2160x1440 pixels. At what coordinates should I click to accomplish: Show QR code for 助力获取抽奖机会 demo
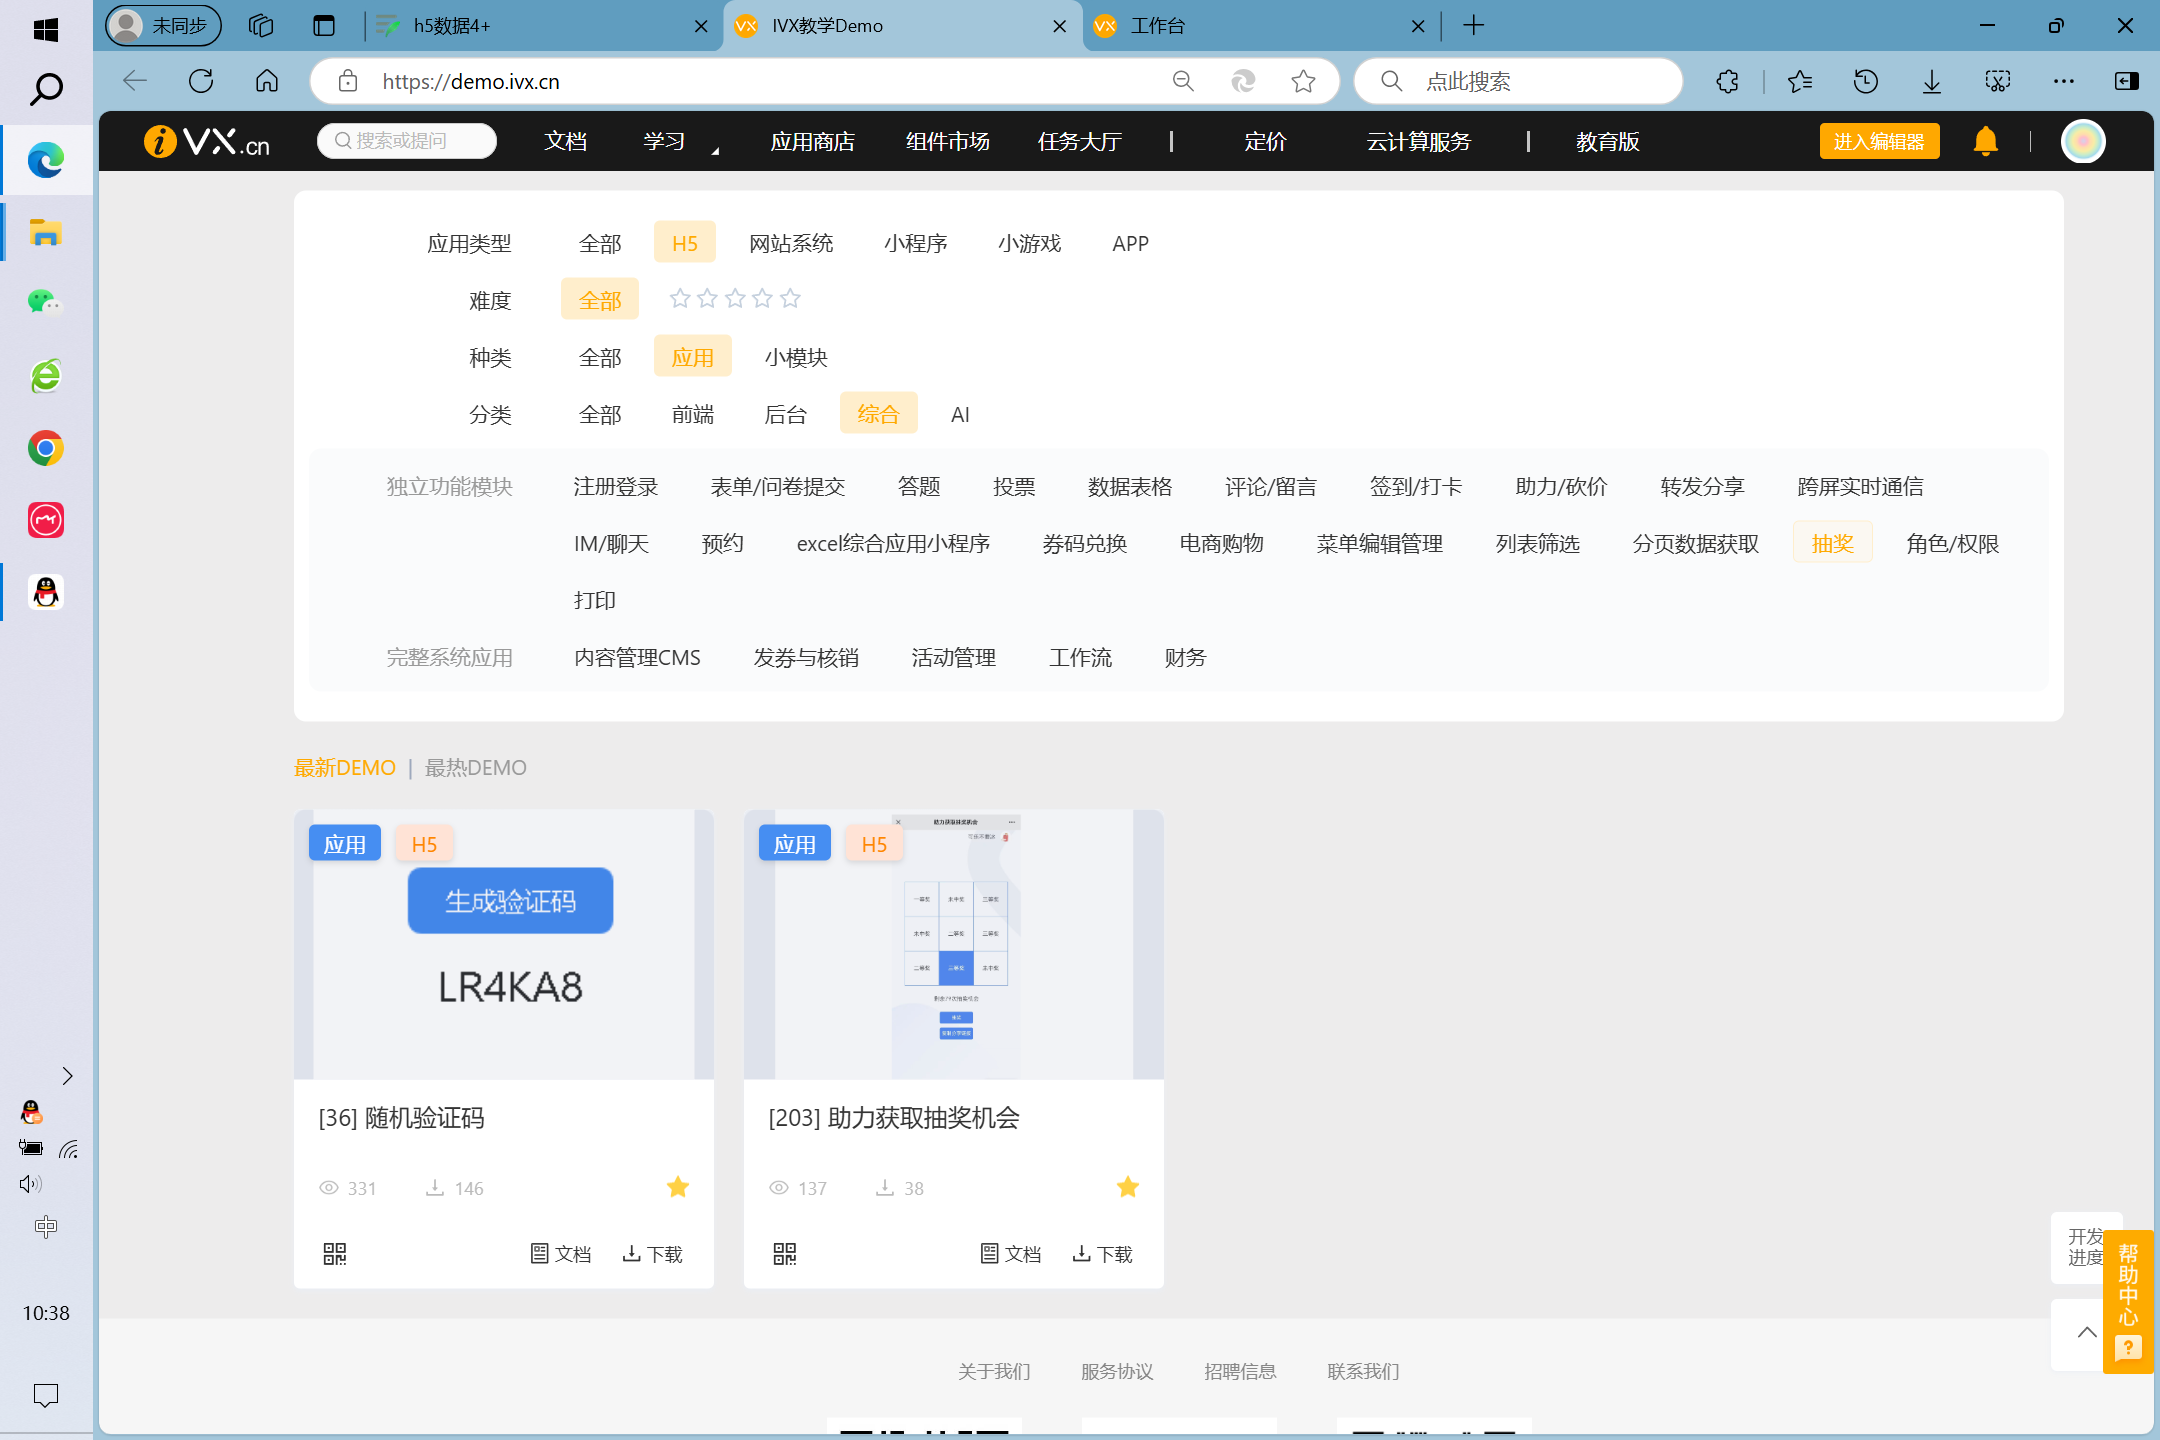click(x=785, y=1254)
